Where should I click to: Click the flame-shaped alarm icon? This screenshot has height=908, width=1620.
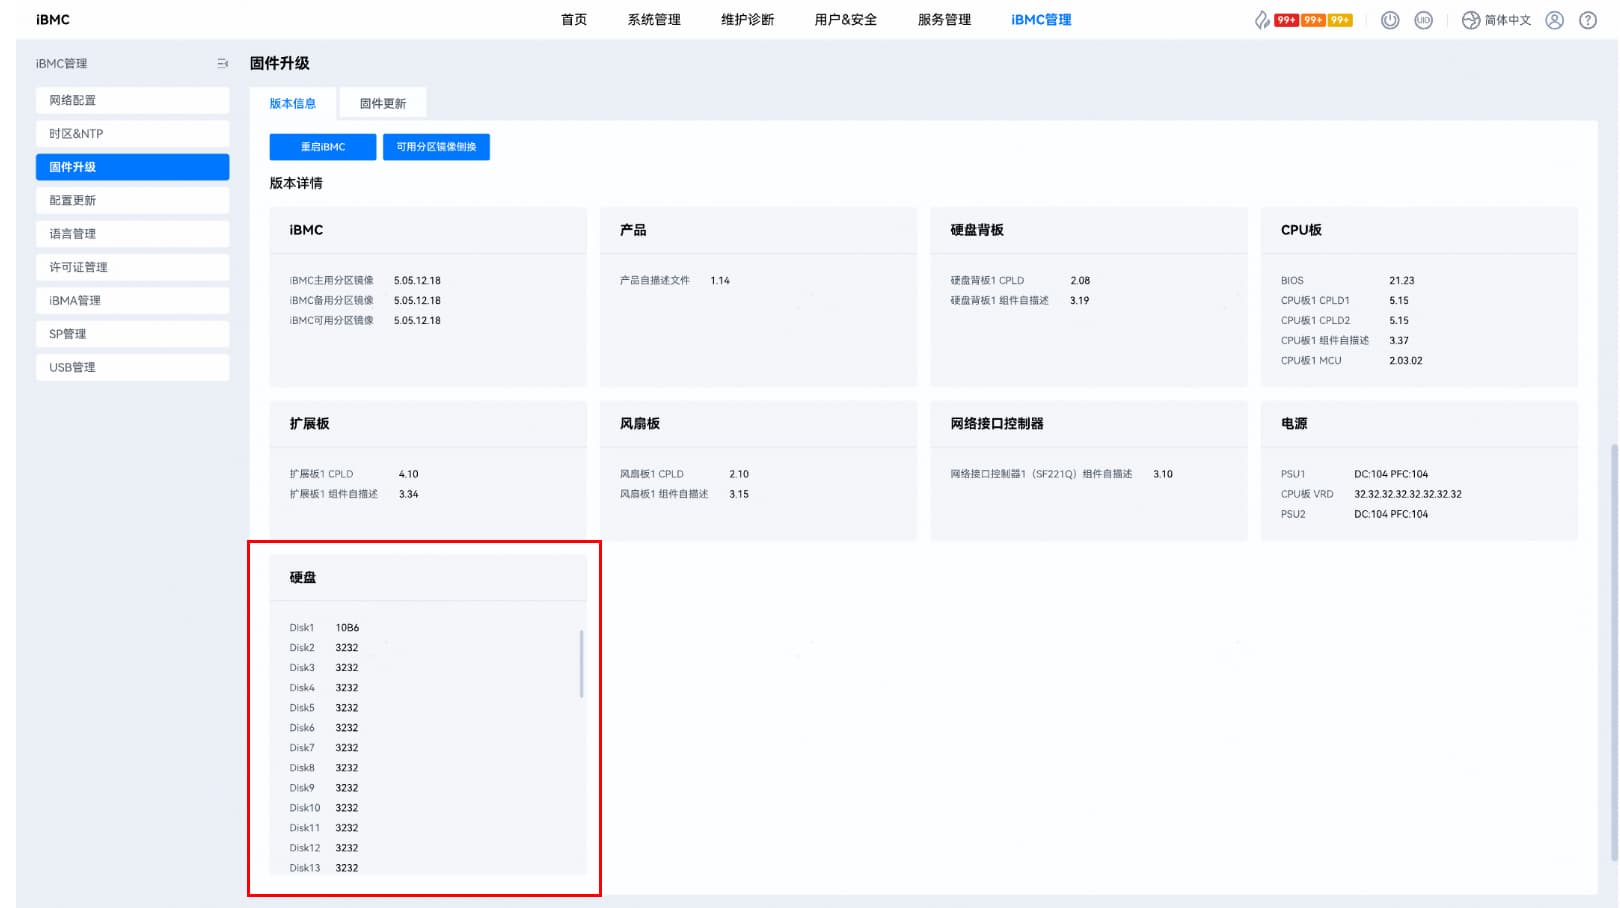(1262, 20)
